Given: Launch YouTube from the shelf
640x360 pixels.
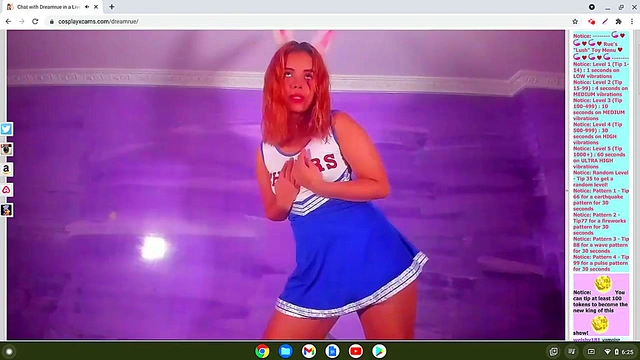Looking at the screenshot, I should point(356,351).
